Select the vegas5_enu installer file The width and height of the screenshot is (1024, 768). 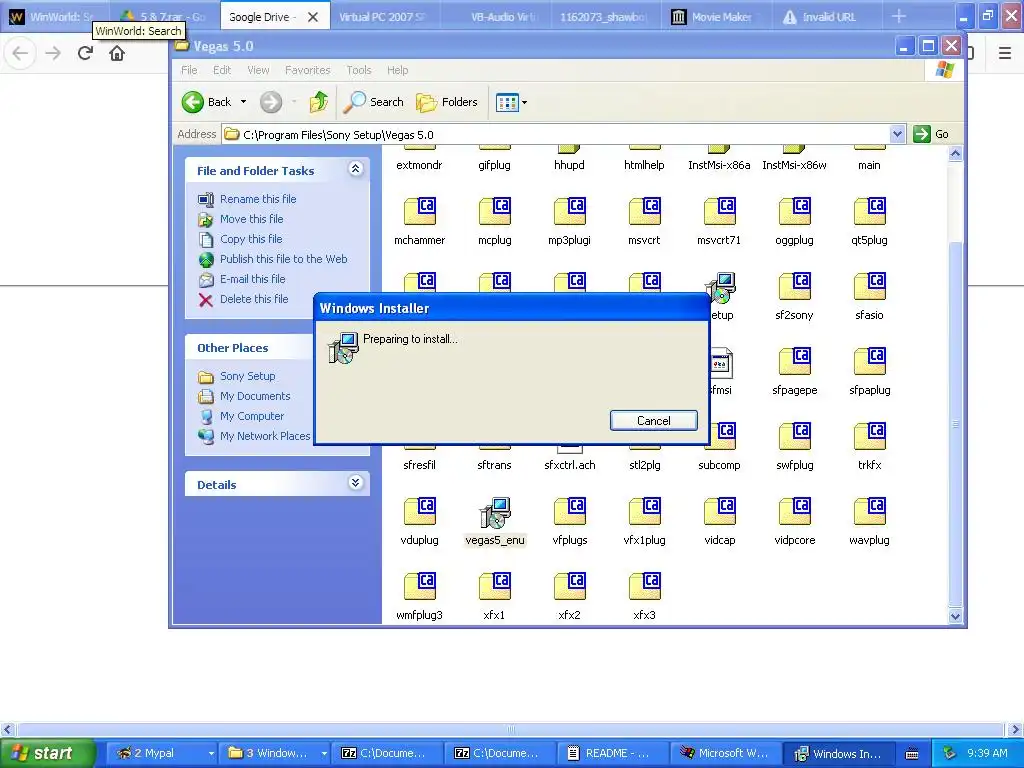pos(494,522)
